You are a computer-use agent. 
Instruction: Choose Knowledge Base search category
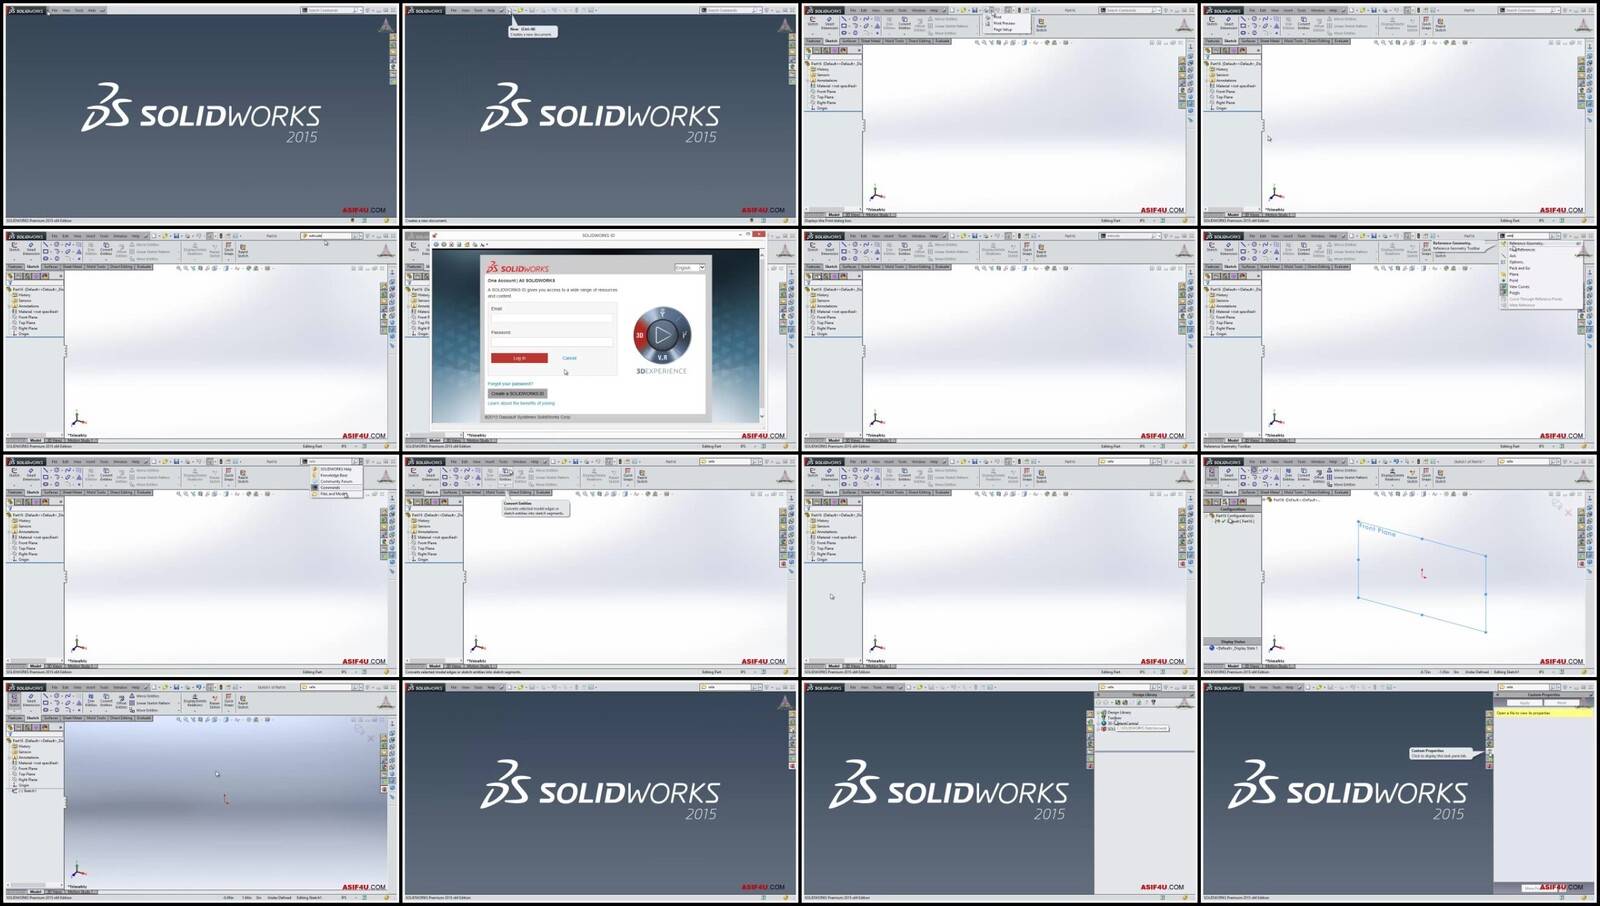coord(334,475)
